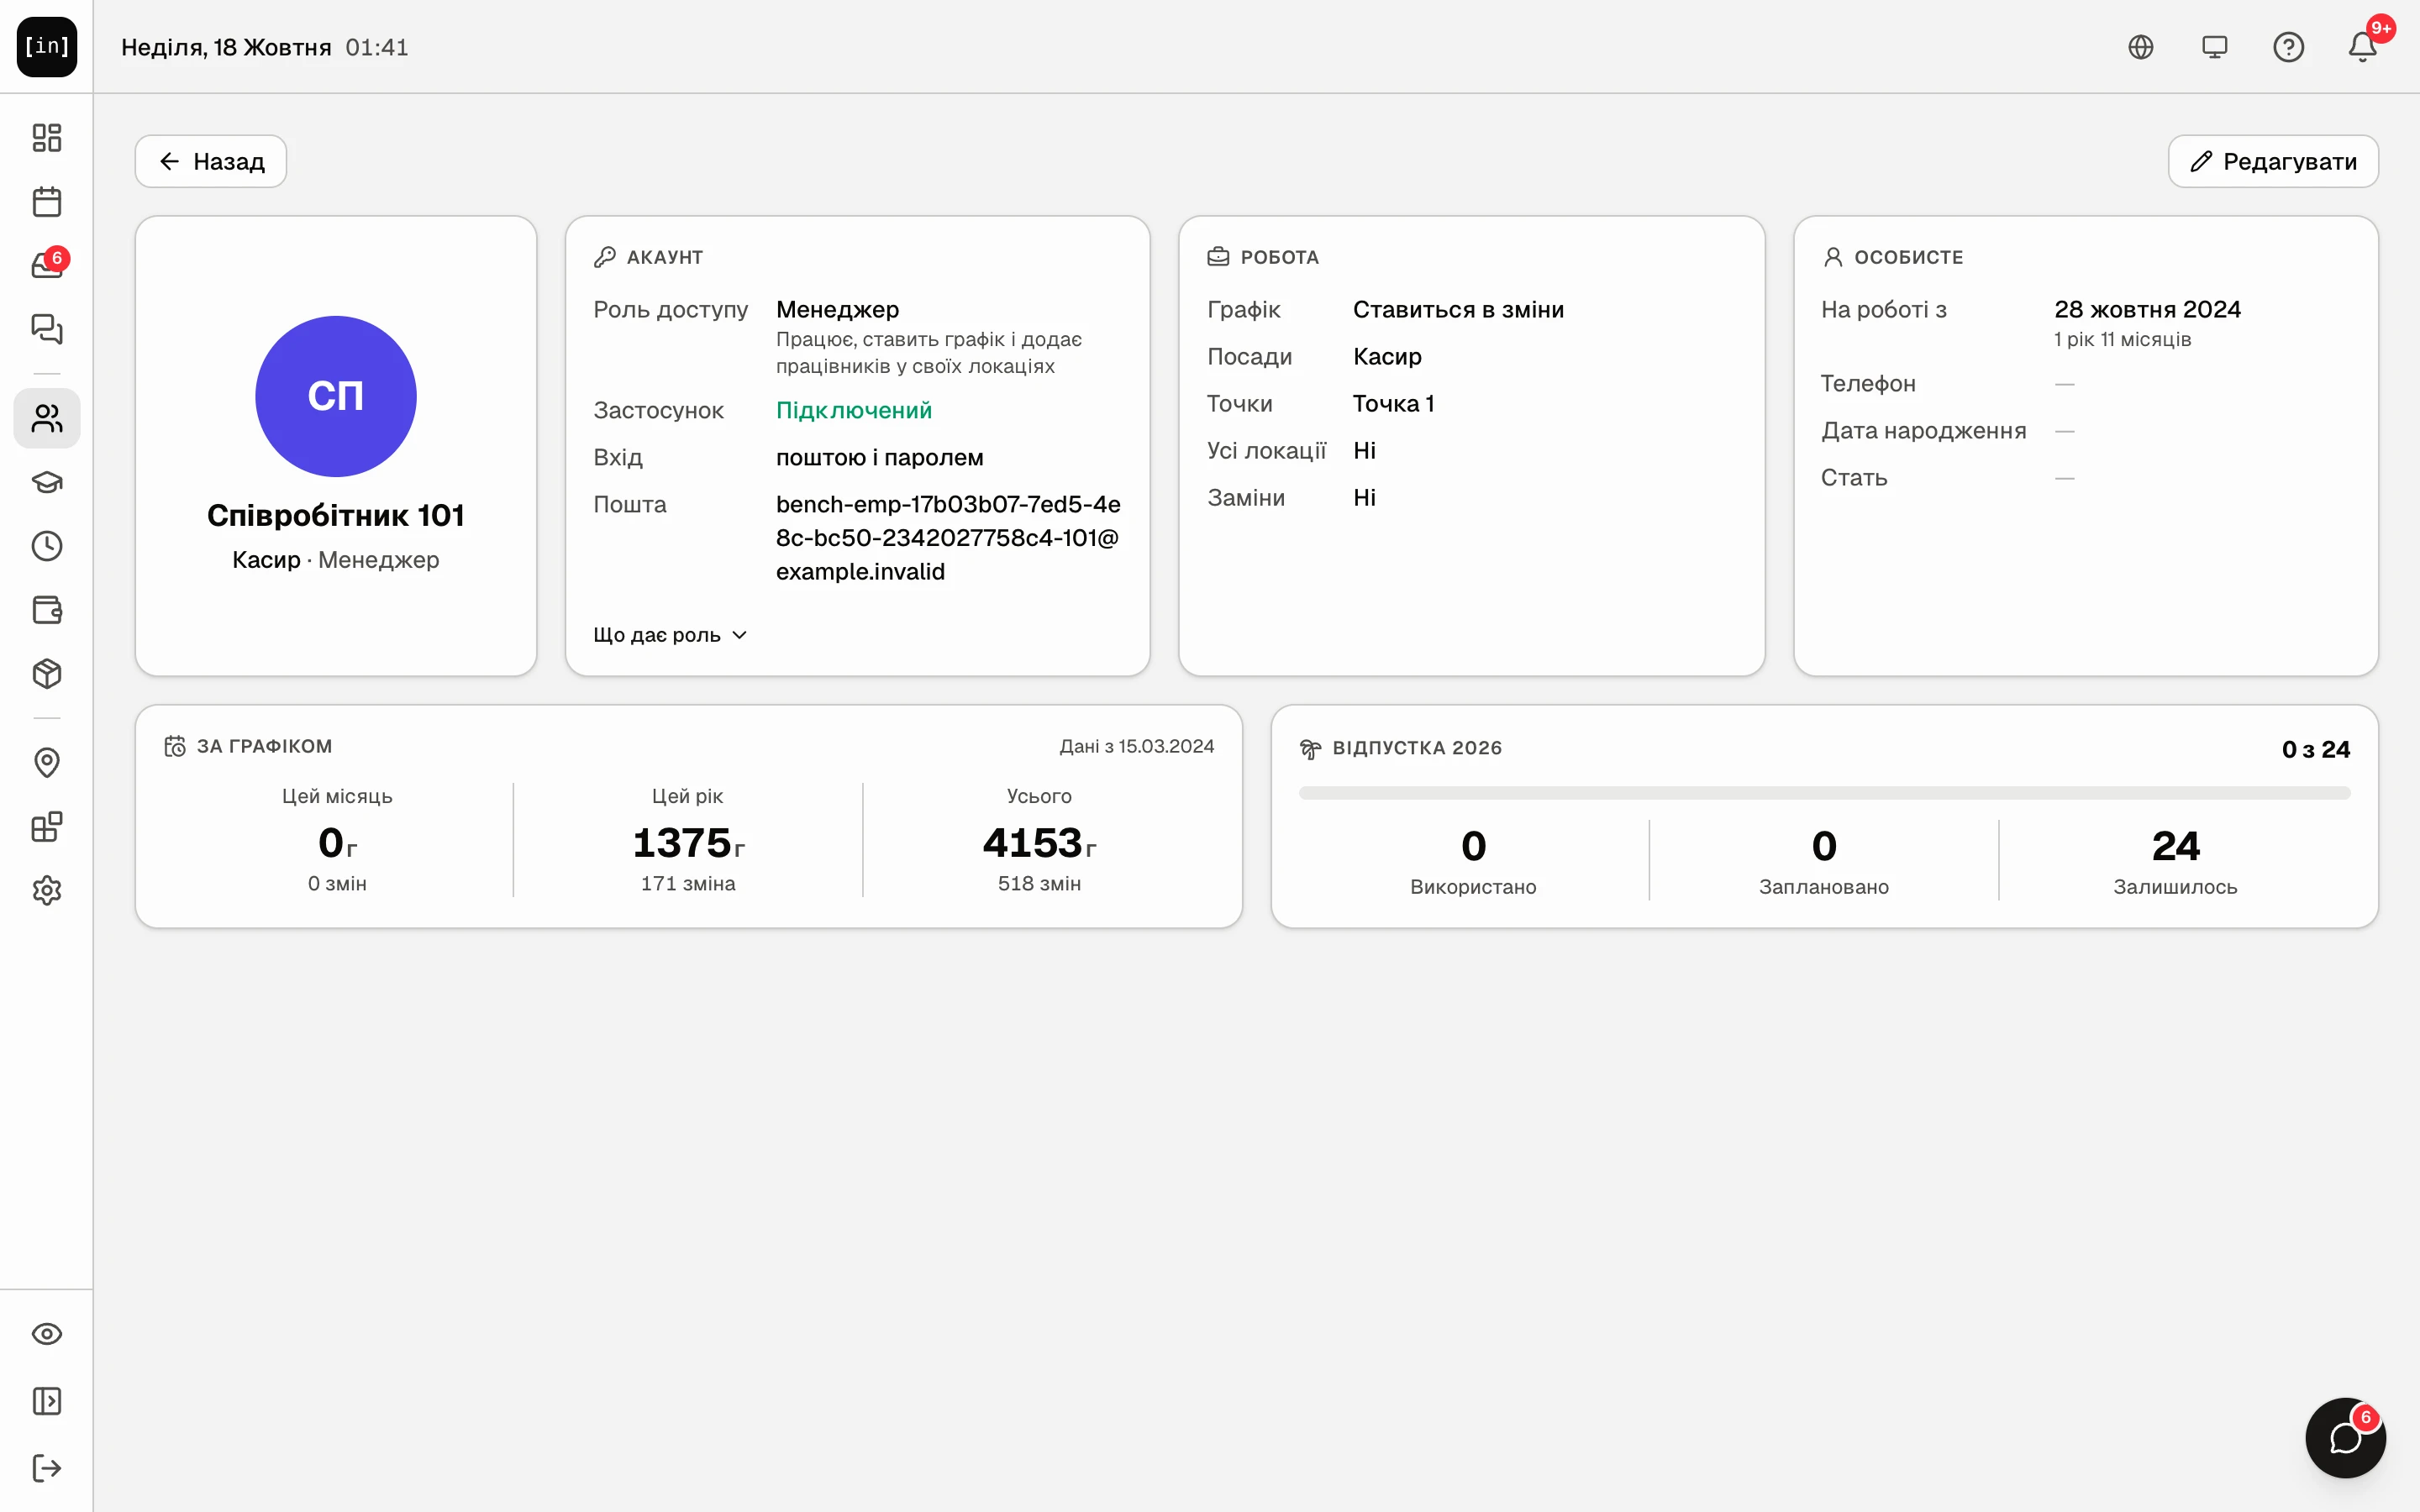Click the vacation progress bar
Image resolution: width=2420 pixels, height=1512 pixels.
click(1824, 793)
